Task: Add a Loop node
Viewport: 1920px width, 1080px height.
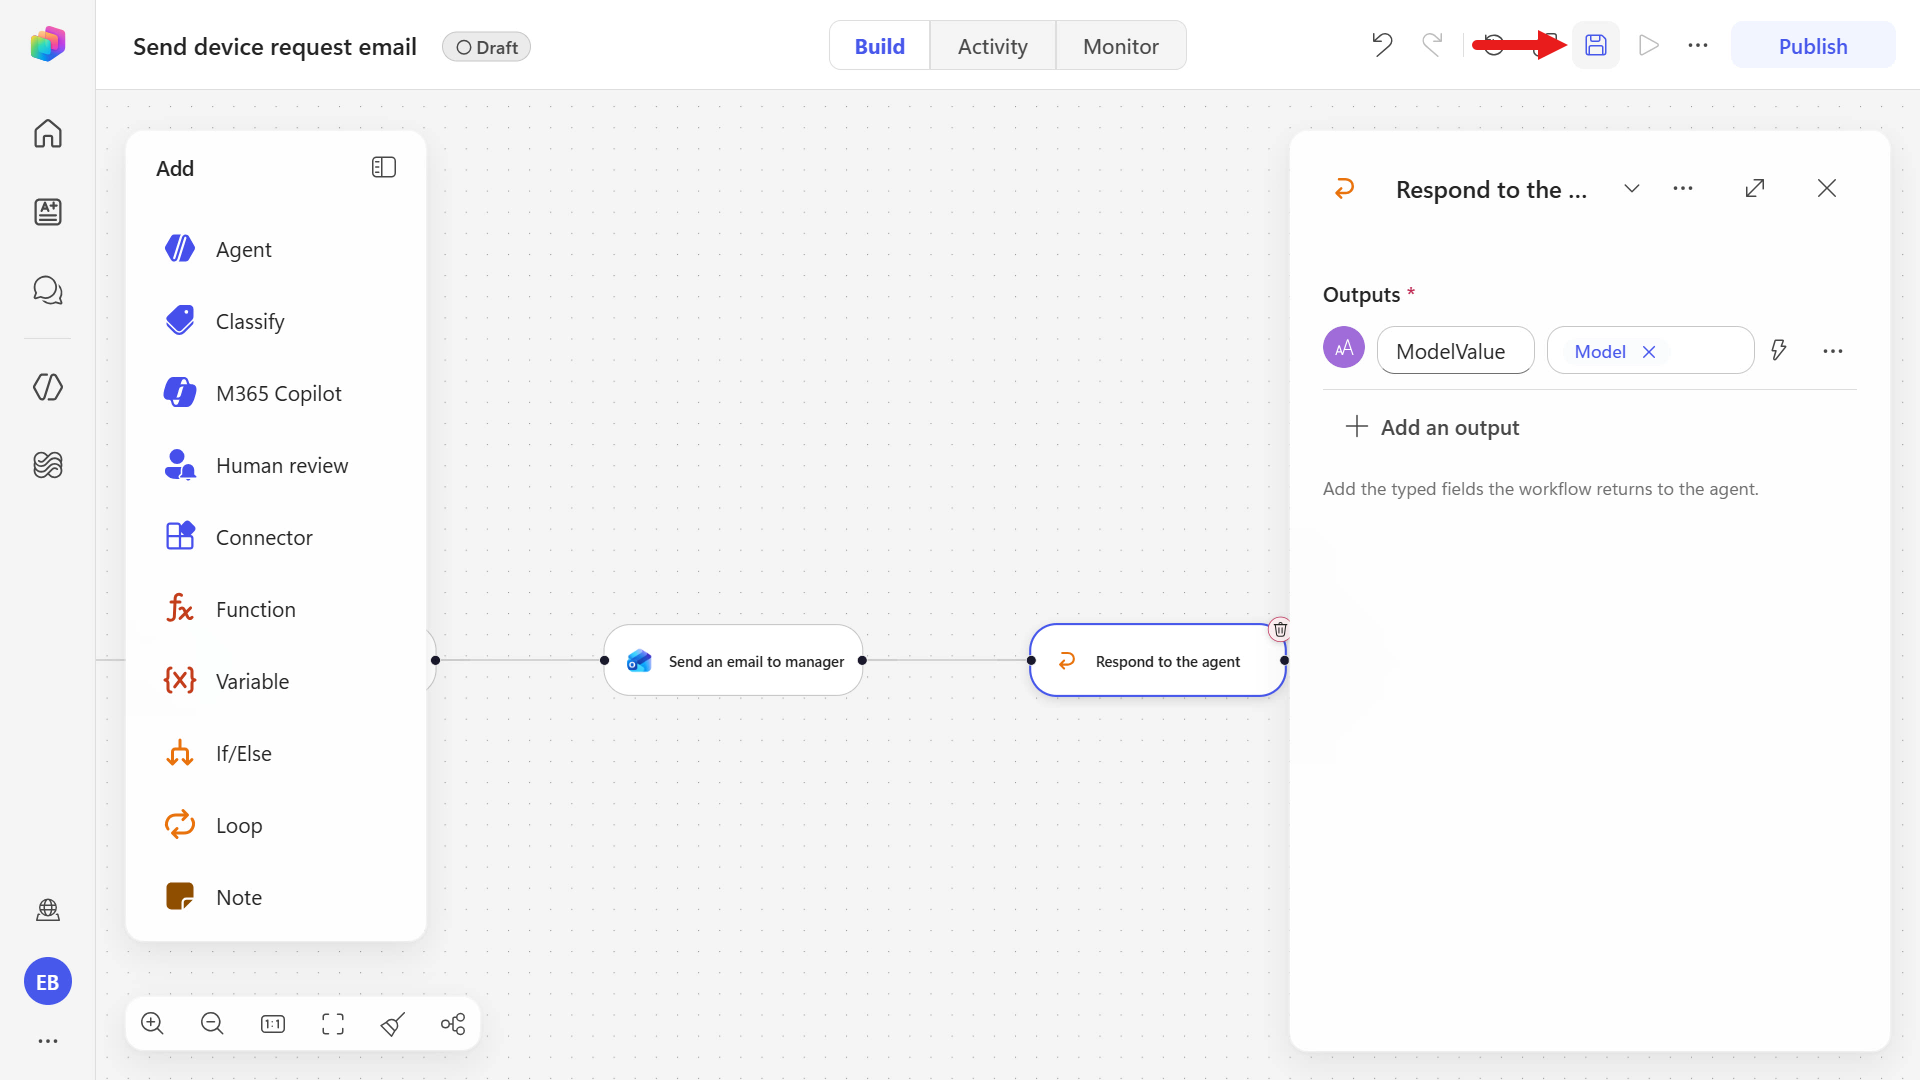Action: tap(275, 825)
